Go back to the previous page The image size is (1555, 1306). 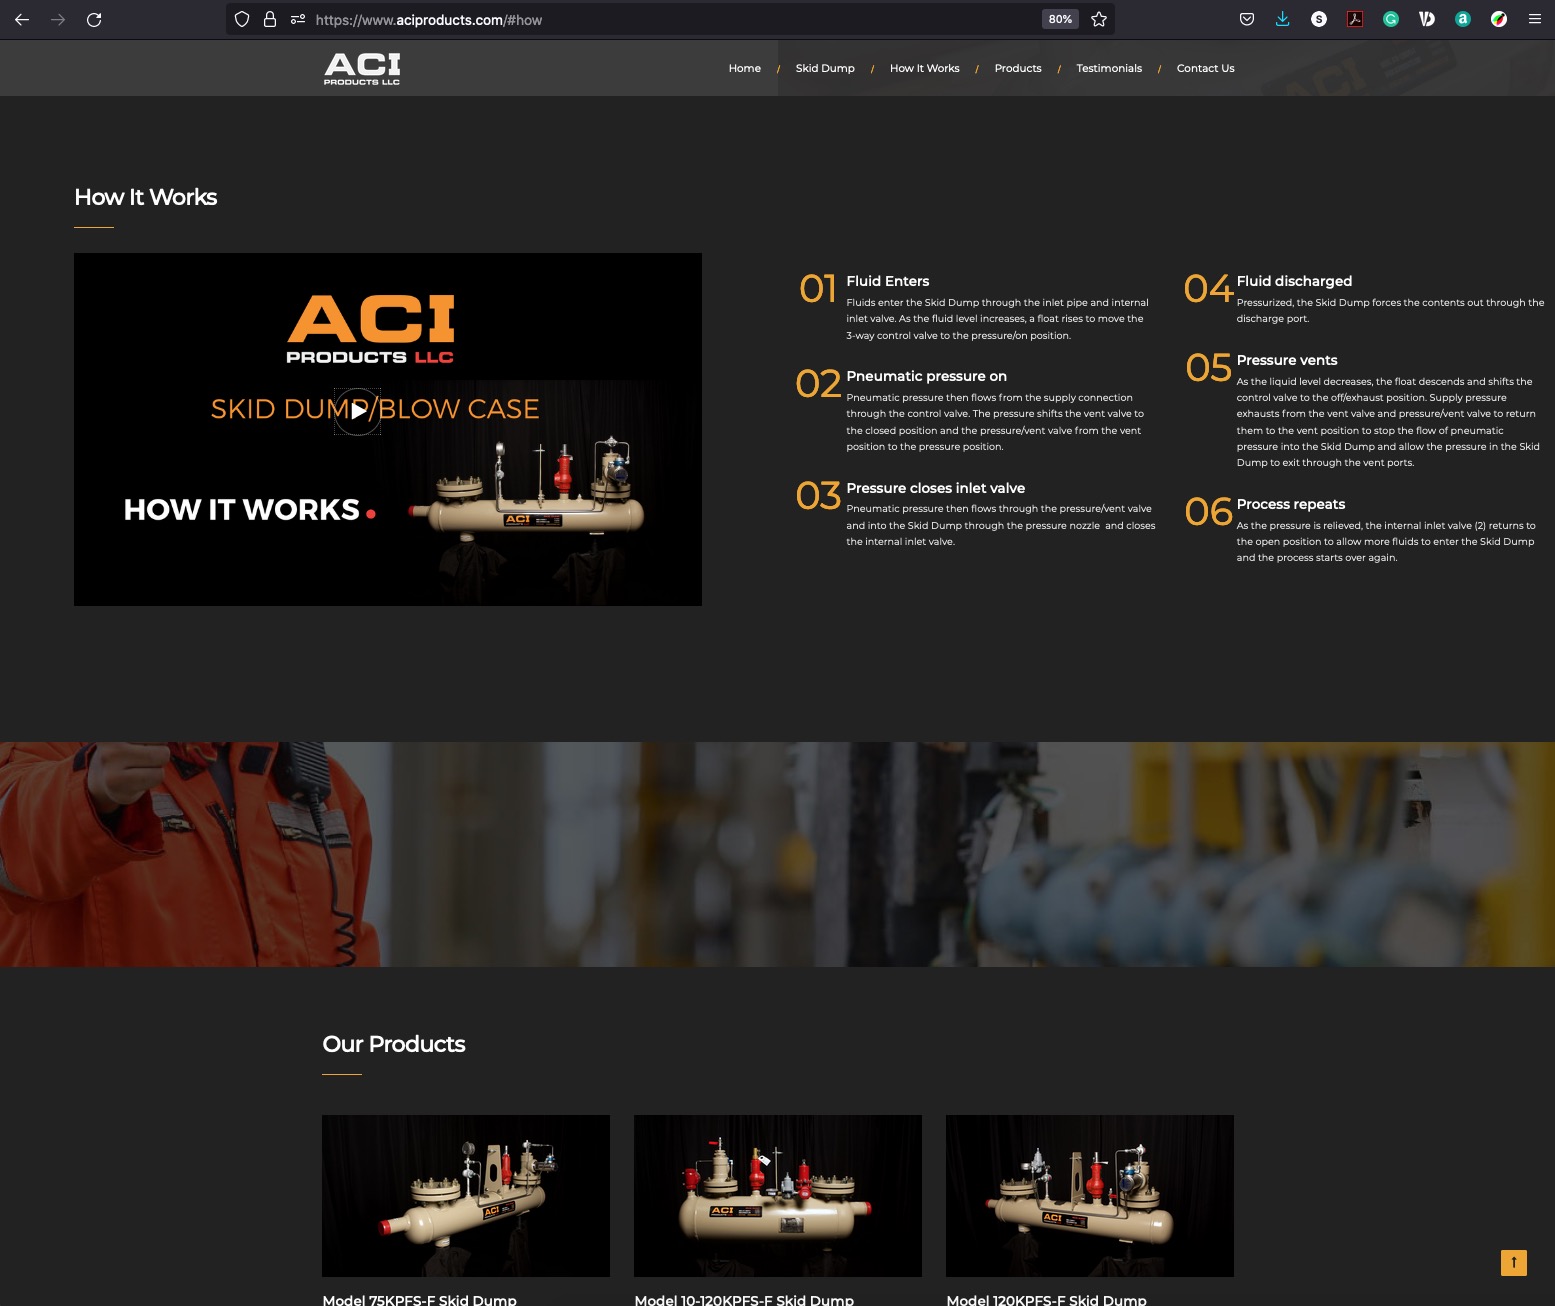[x=22, y=19]
